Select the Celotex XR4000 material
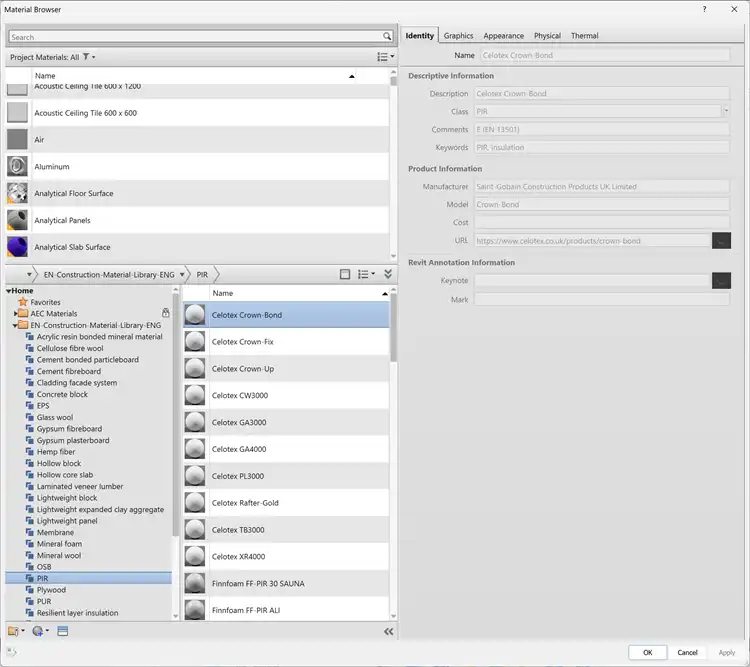Screen dimensions: 750x667 point(286,556)
